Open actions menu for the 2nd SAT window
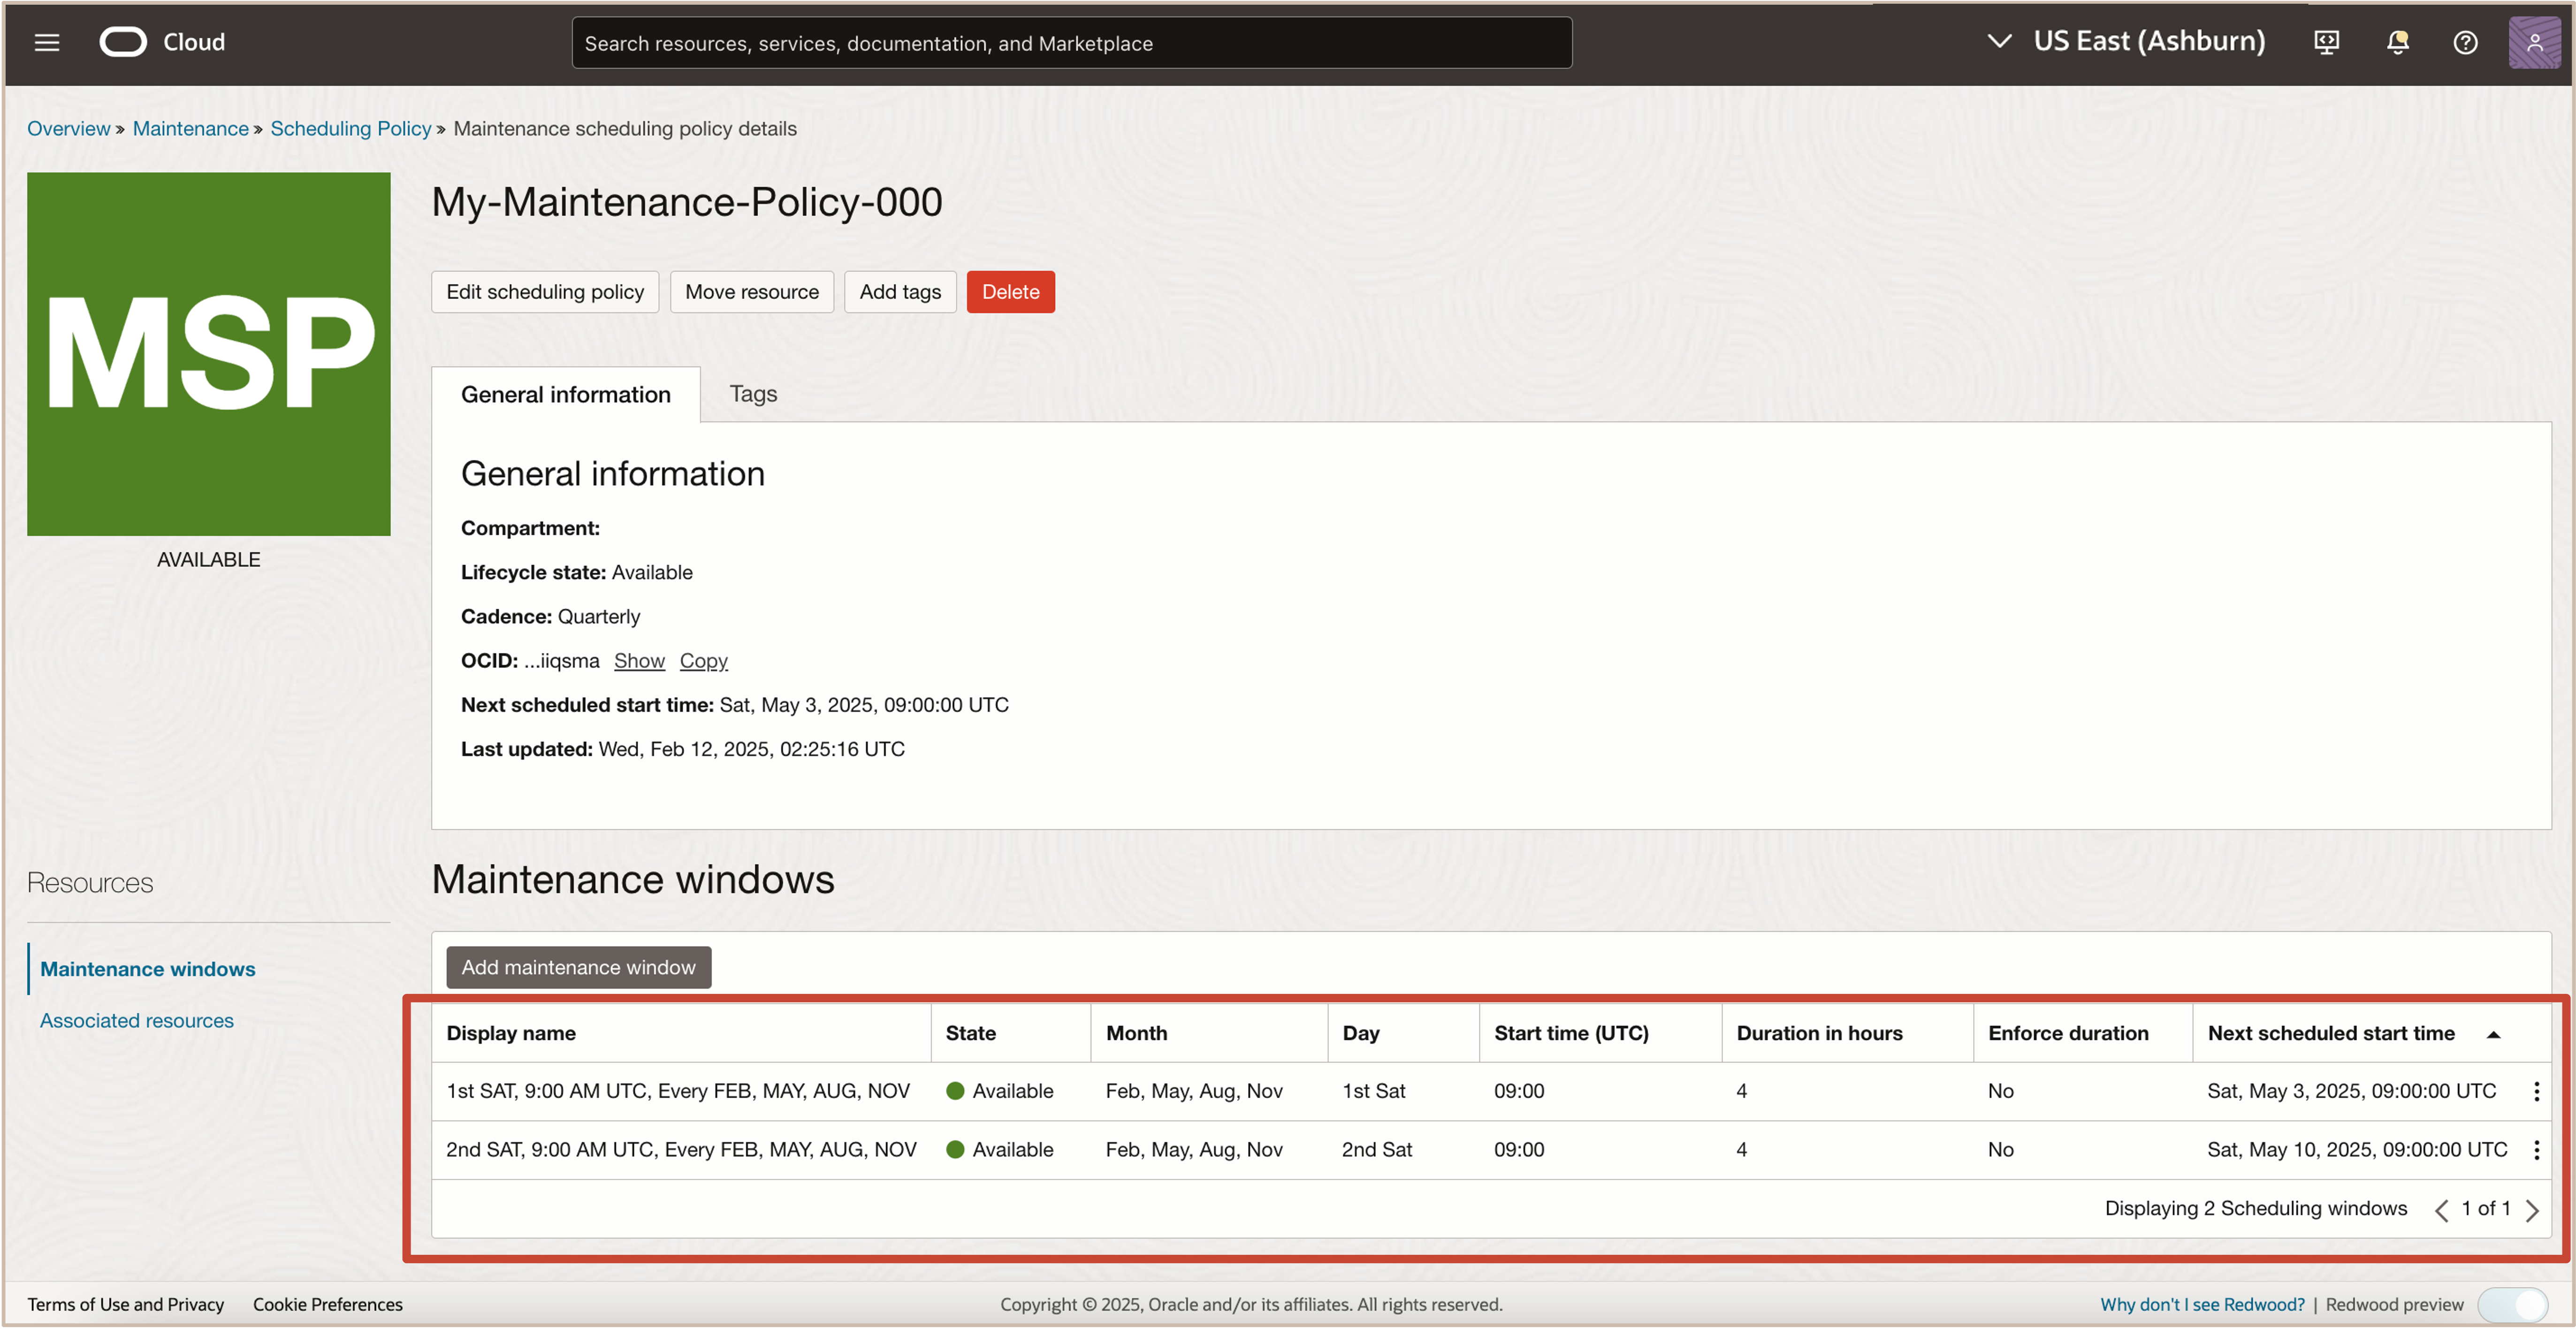 (2536, 1149)
